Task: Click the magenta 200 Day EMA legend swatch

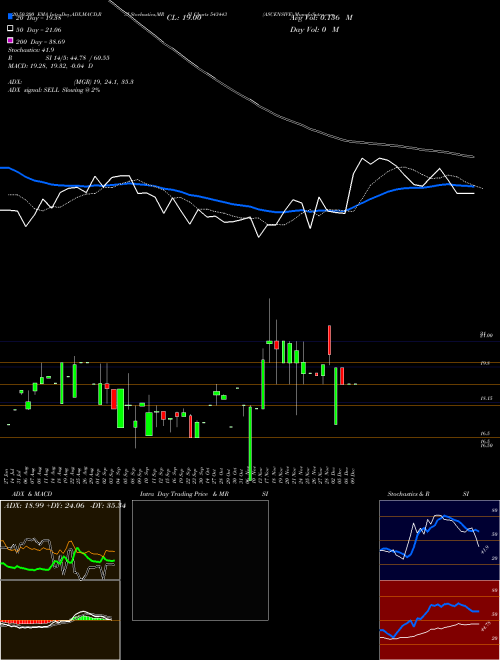Action: tap(10, 41)
